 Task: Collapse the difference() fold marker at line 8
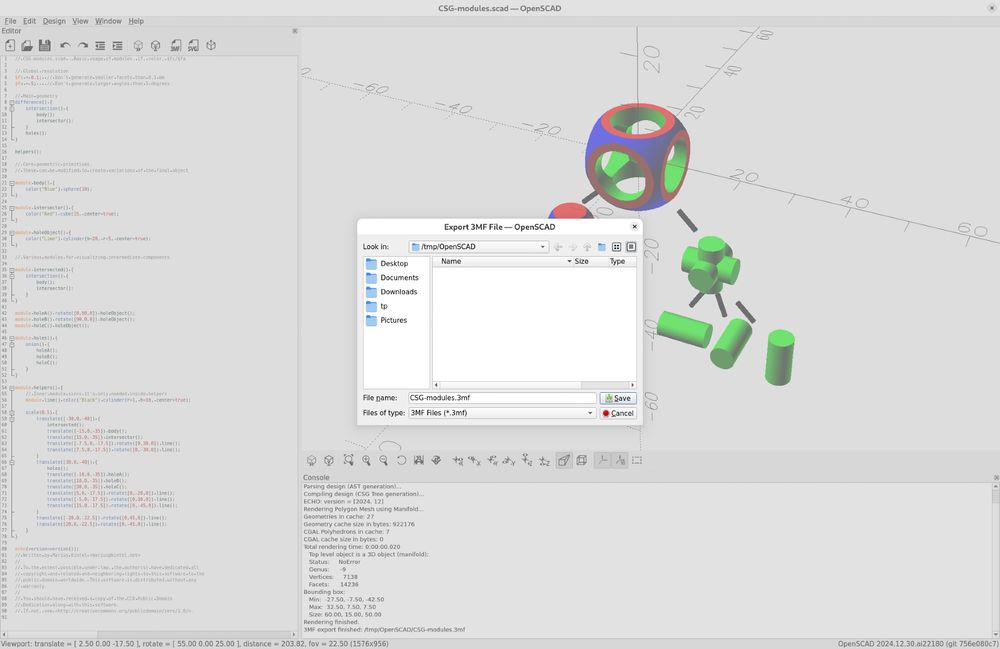coord(11,102)
